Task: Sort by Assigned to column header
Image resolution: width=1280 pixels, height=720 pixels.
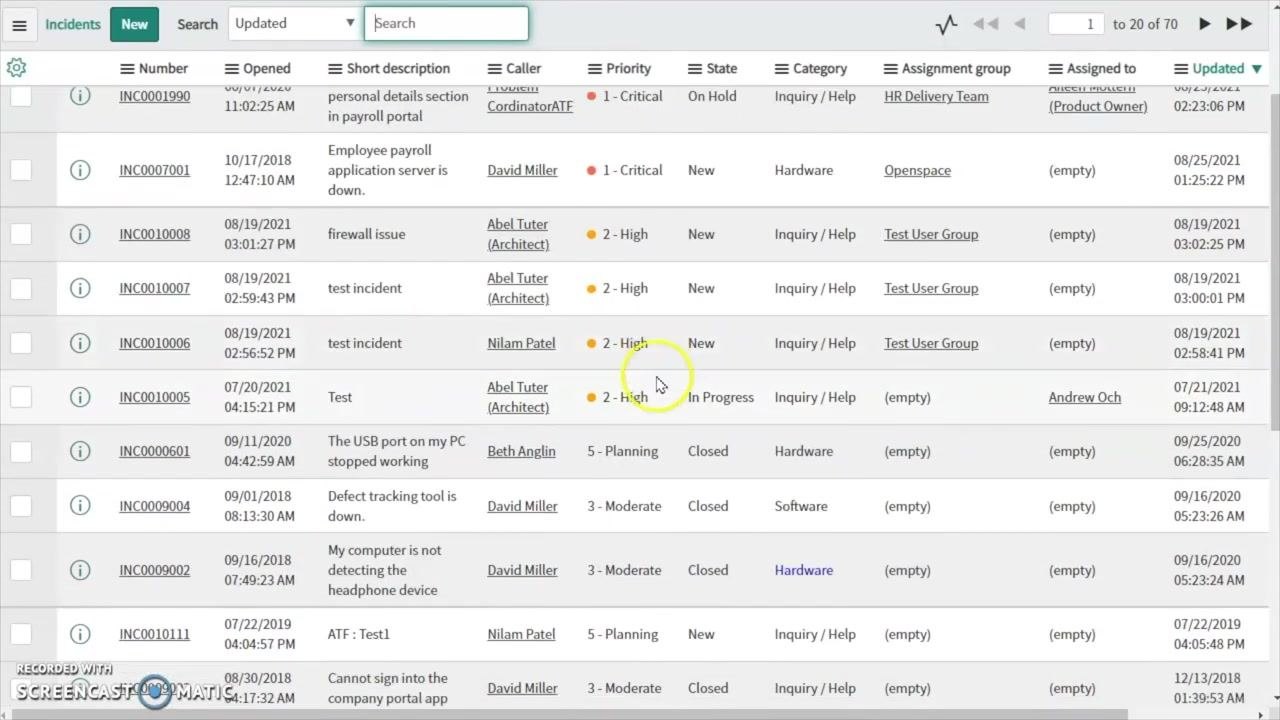Action: (x=1101, y=69)
